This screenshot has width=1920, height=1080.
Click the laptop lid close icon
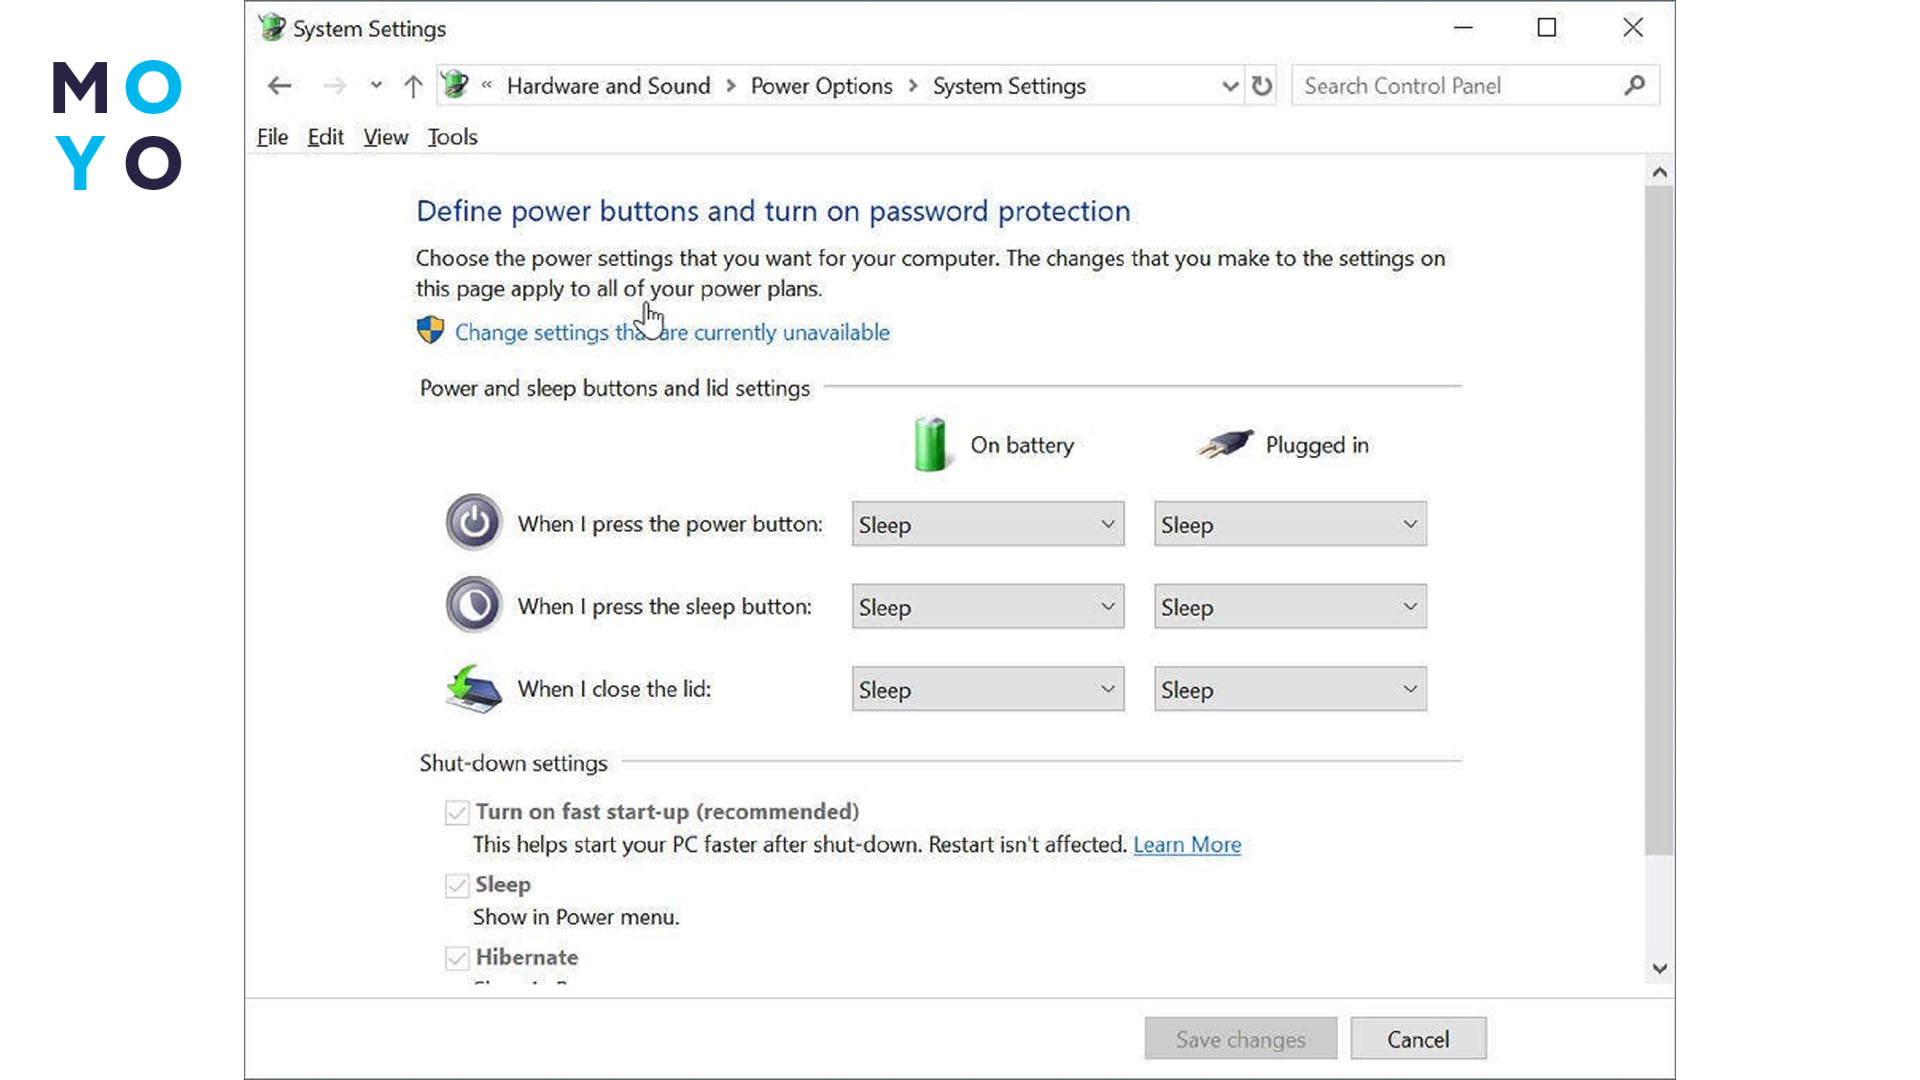click(x=473, y=689)
